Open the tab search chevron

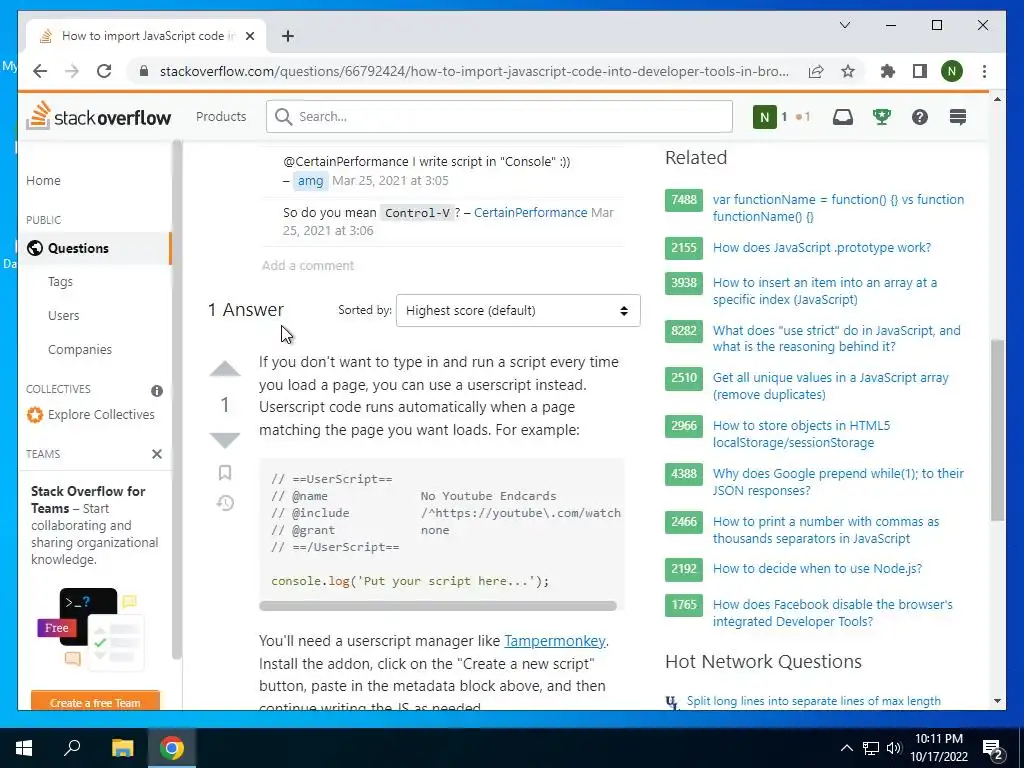point(844,25)
